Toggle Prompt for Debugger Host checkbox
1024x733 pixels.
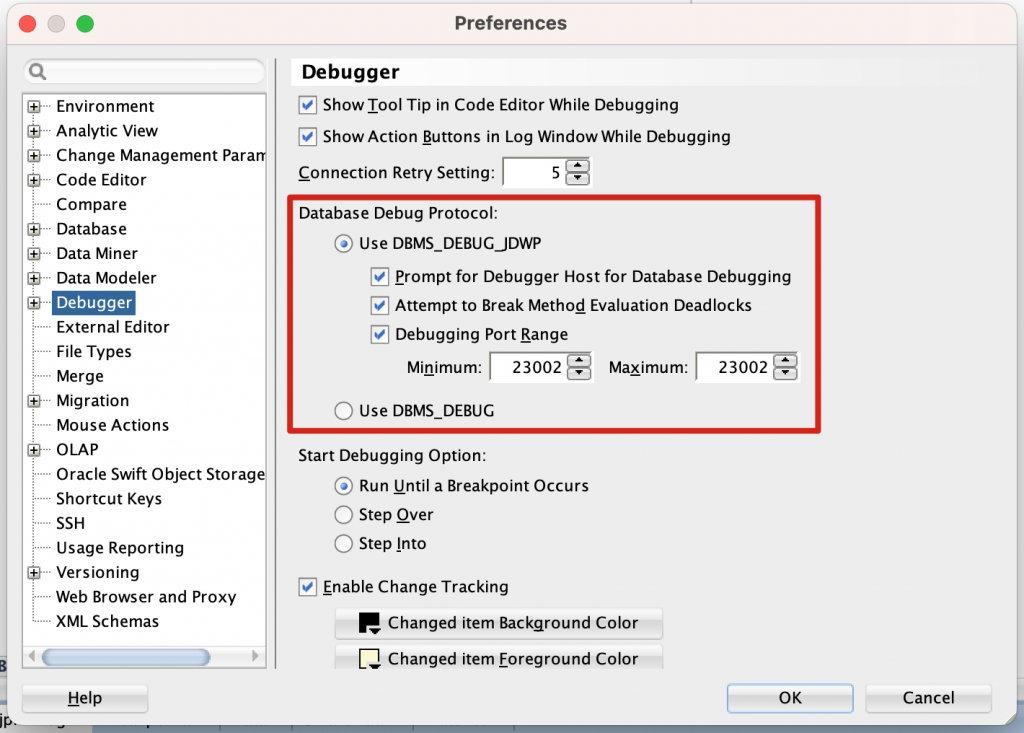coord(379,277)
